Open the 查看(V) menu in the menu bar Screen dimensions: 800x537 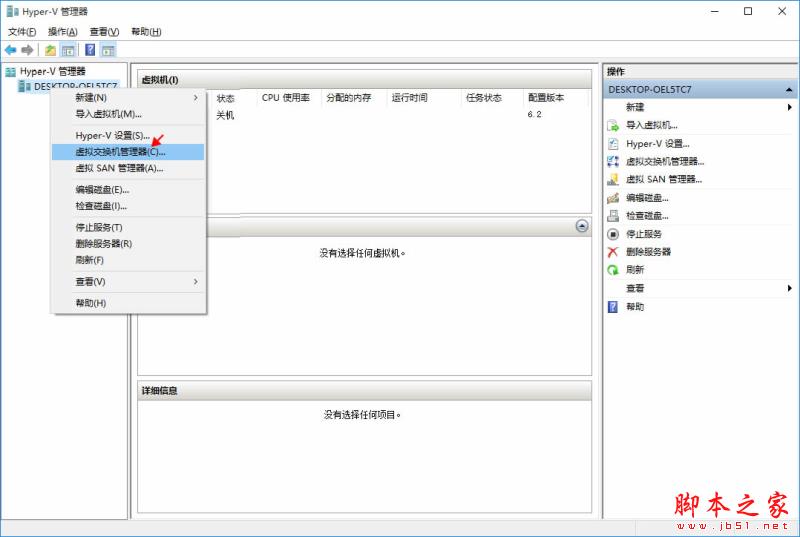[x=104, y=32]
